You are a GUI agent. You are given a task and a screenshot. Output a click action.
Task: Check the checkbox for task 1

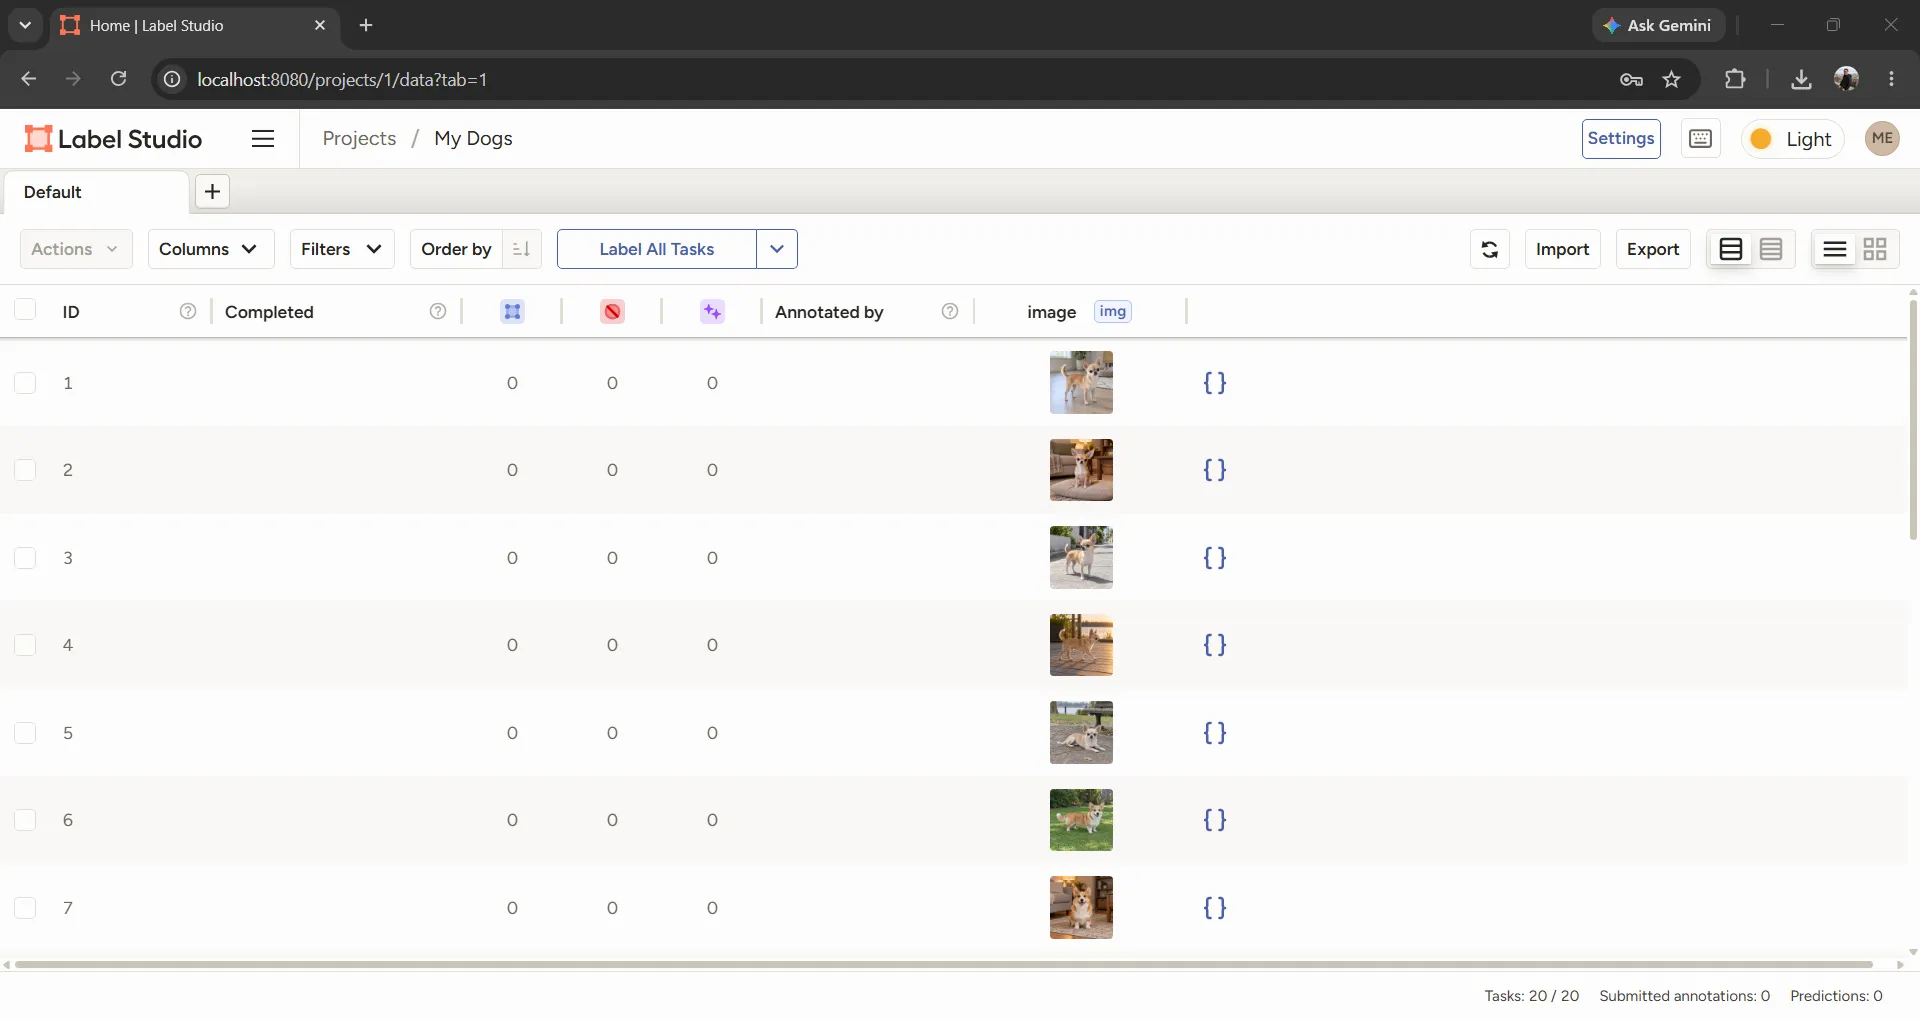click(25, 383)
